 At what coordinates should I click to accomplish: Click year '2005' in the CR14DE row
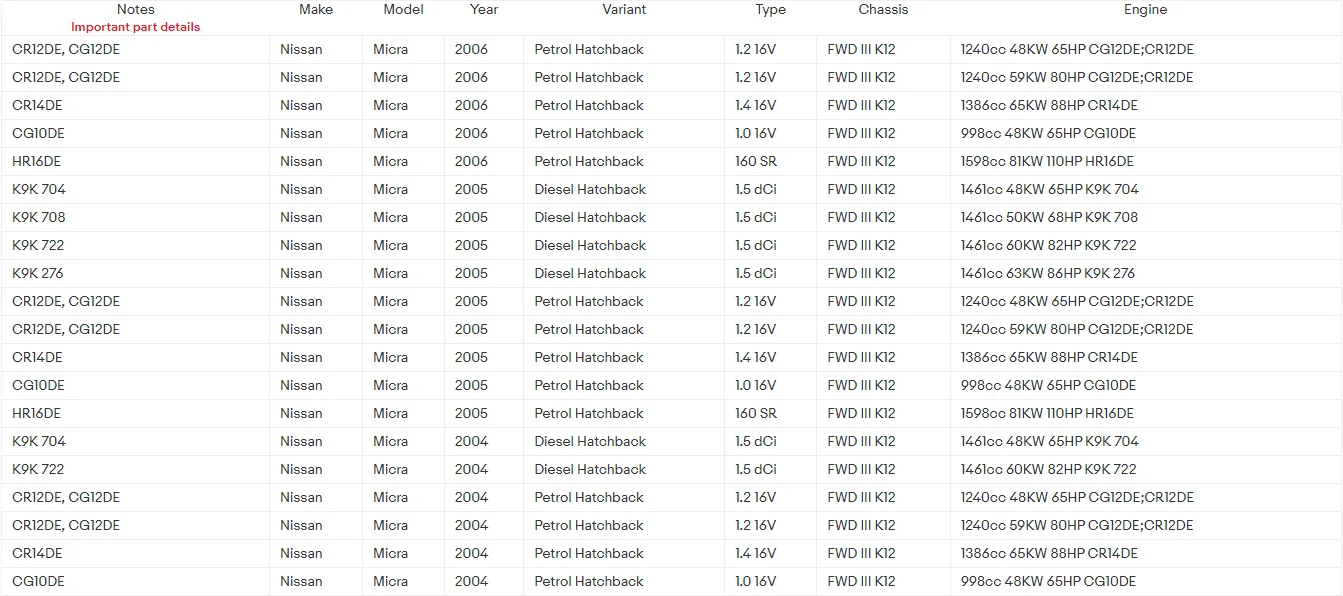tap(471, 357)
